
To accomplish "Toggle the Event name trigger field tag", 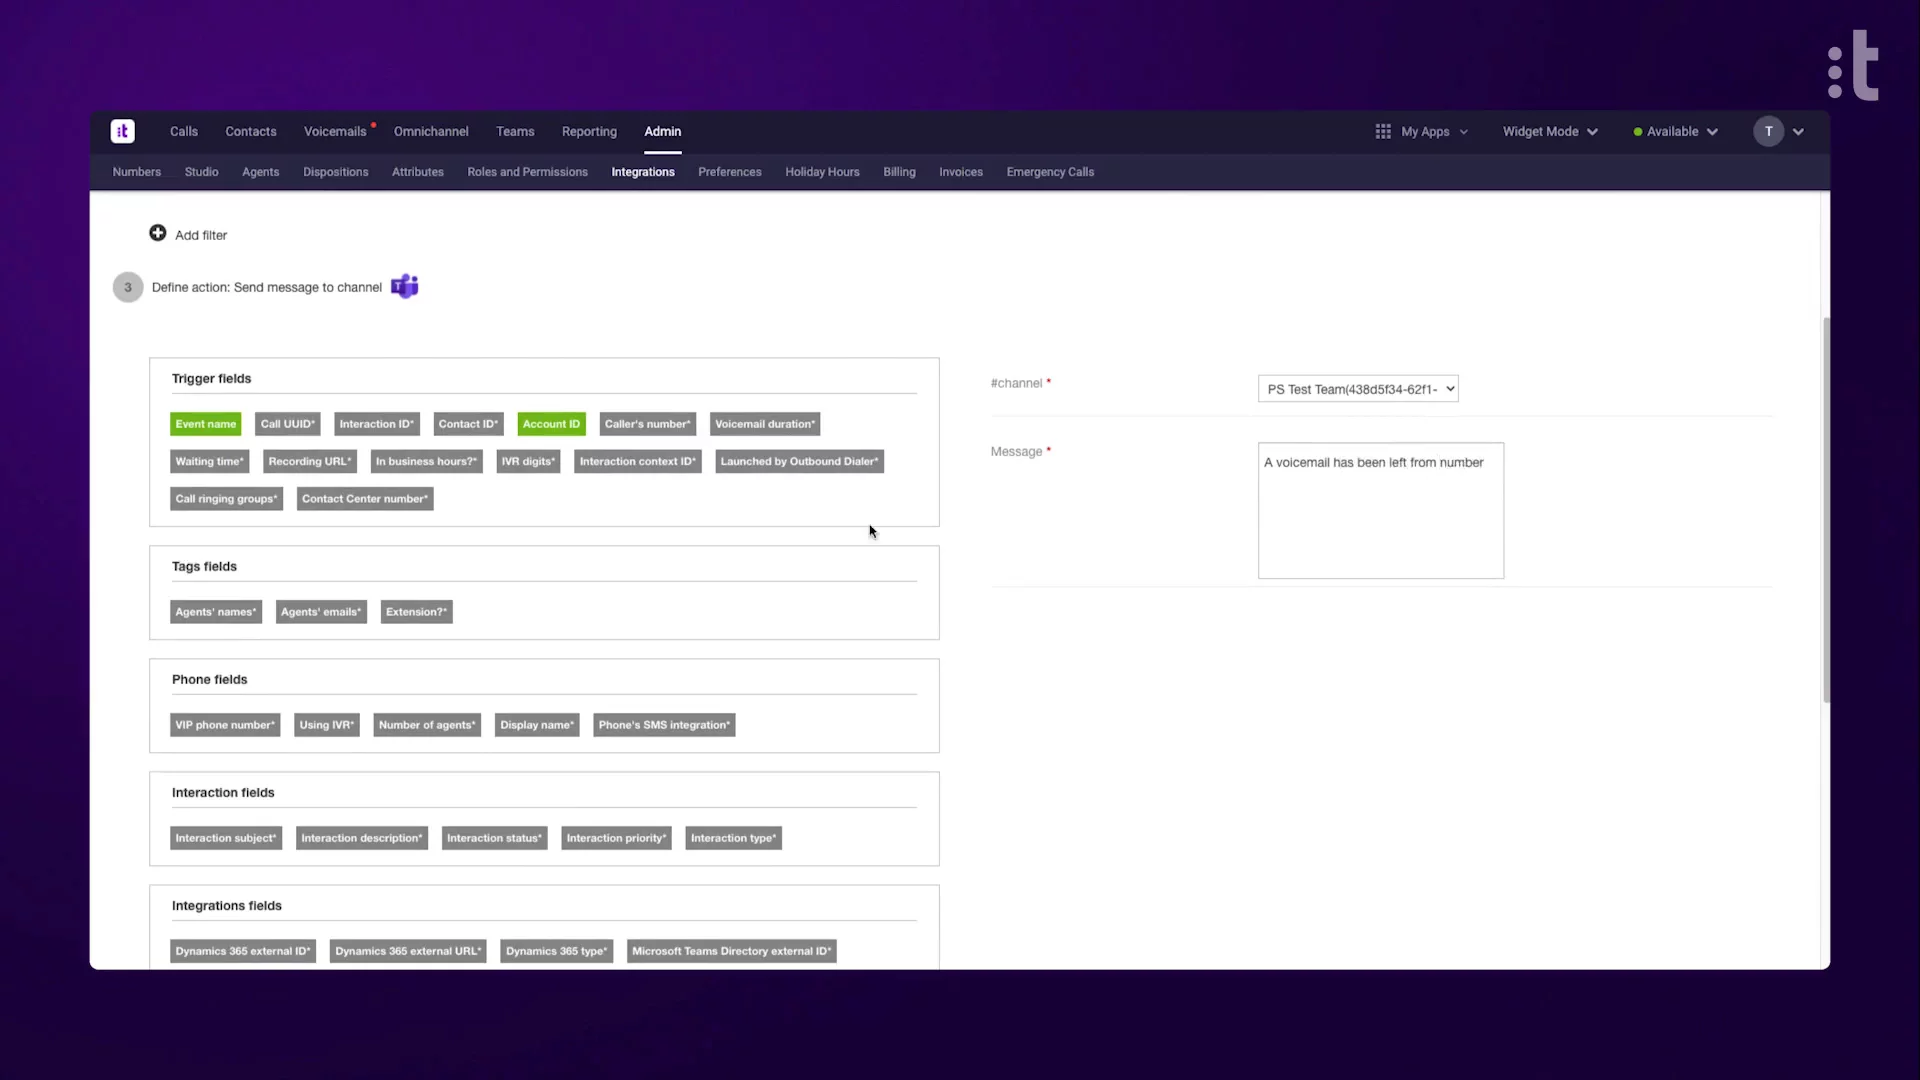I will click(x=206, y=424).
